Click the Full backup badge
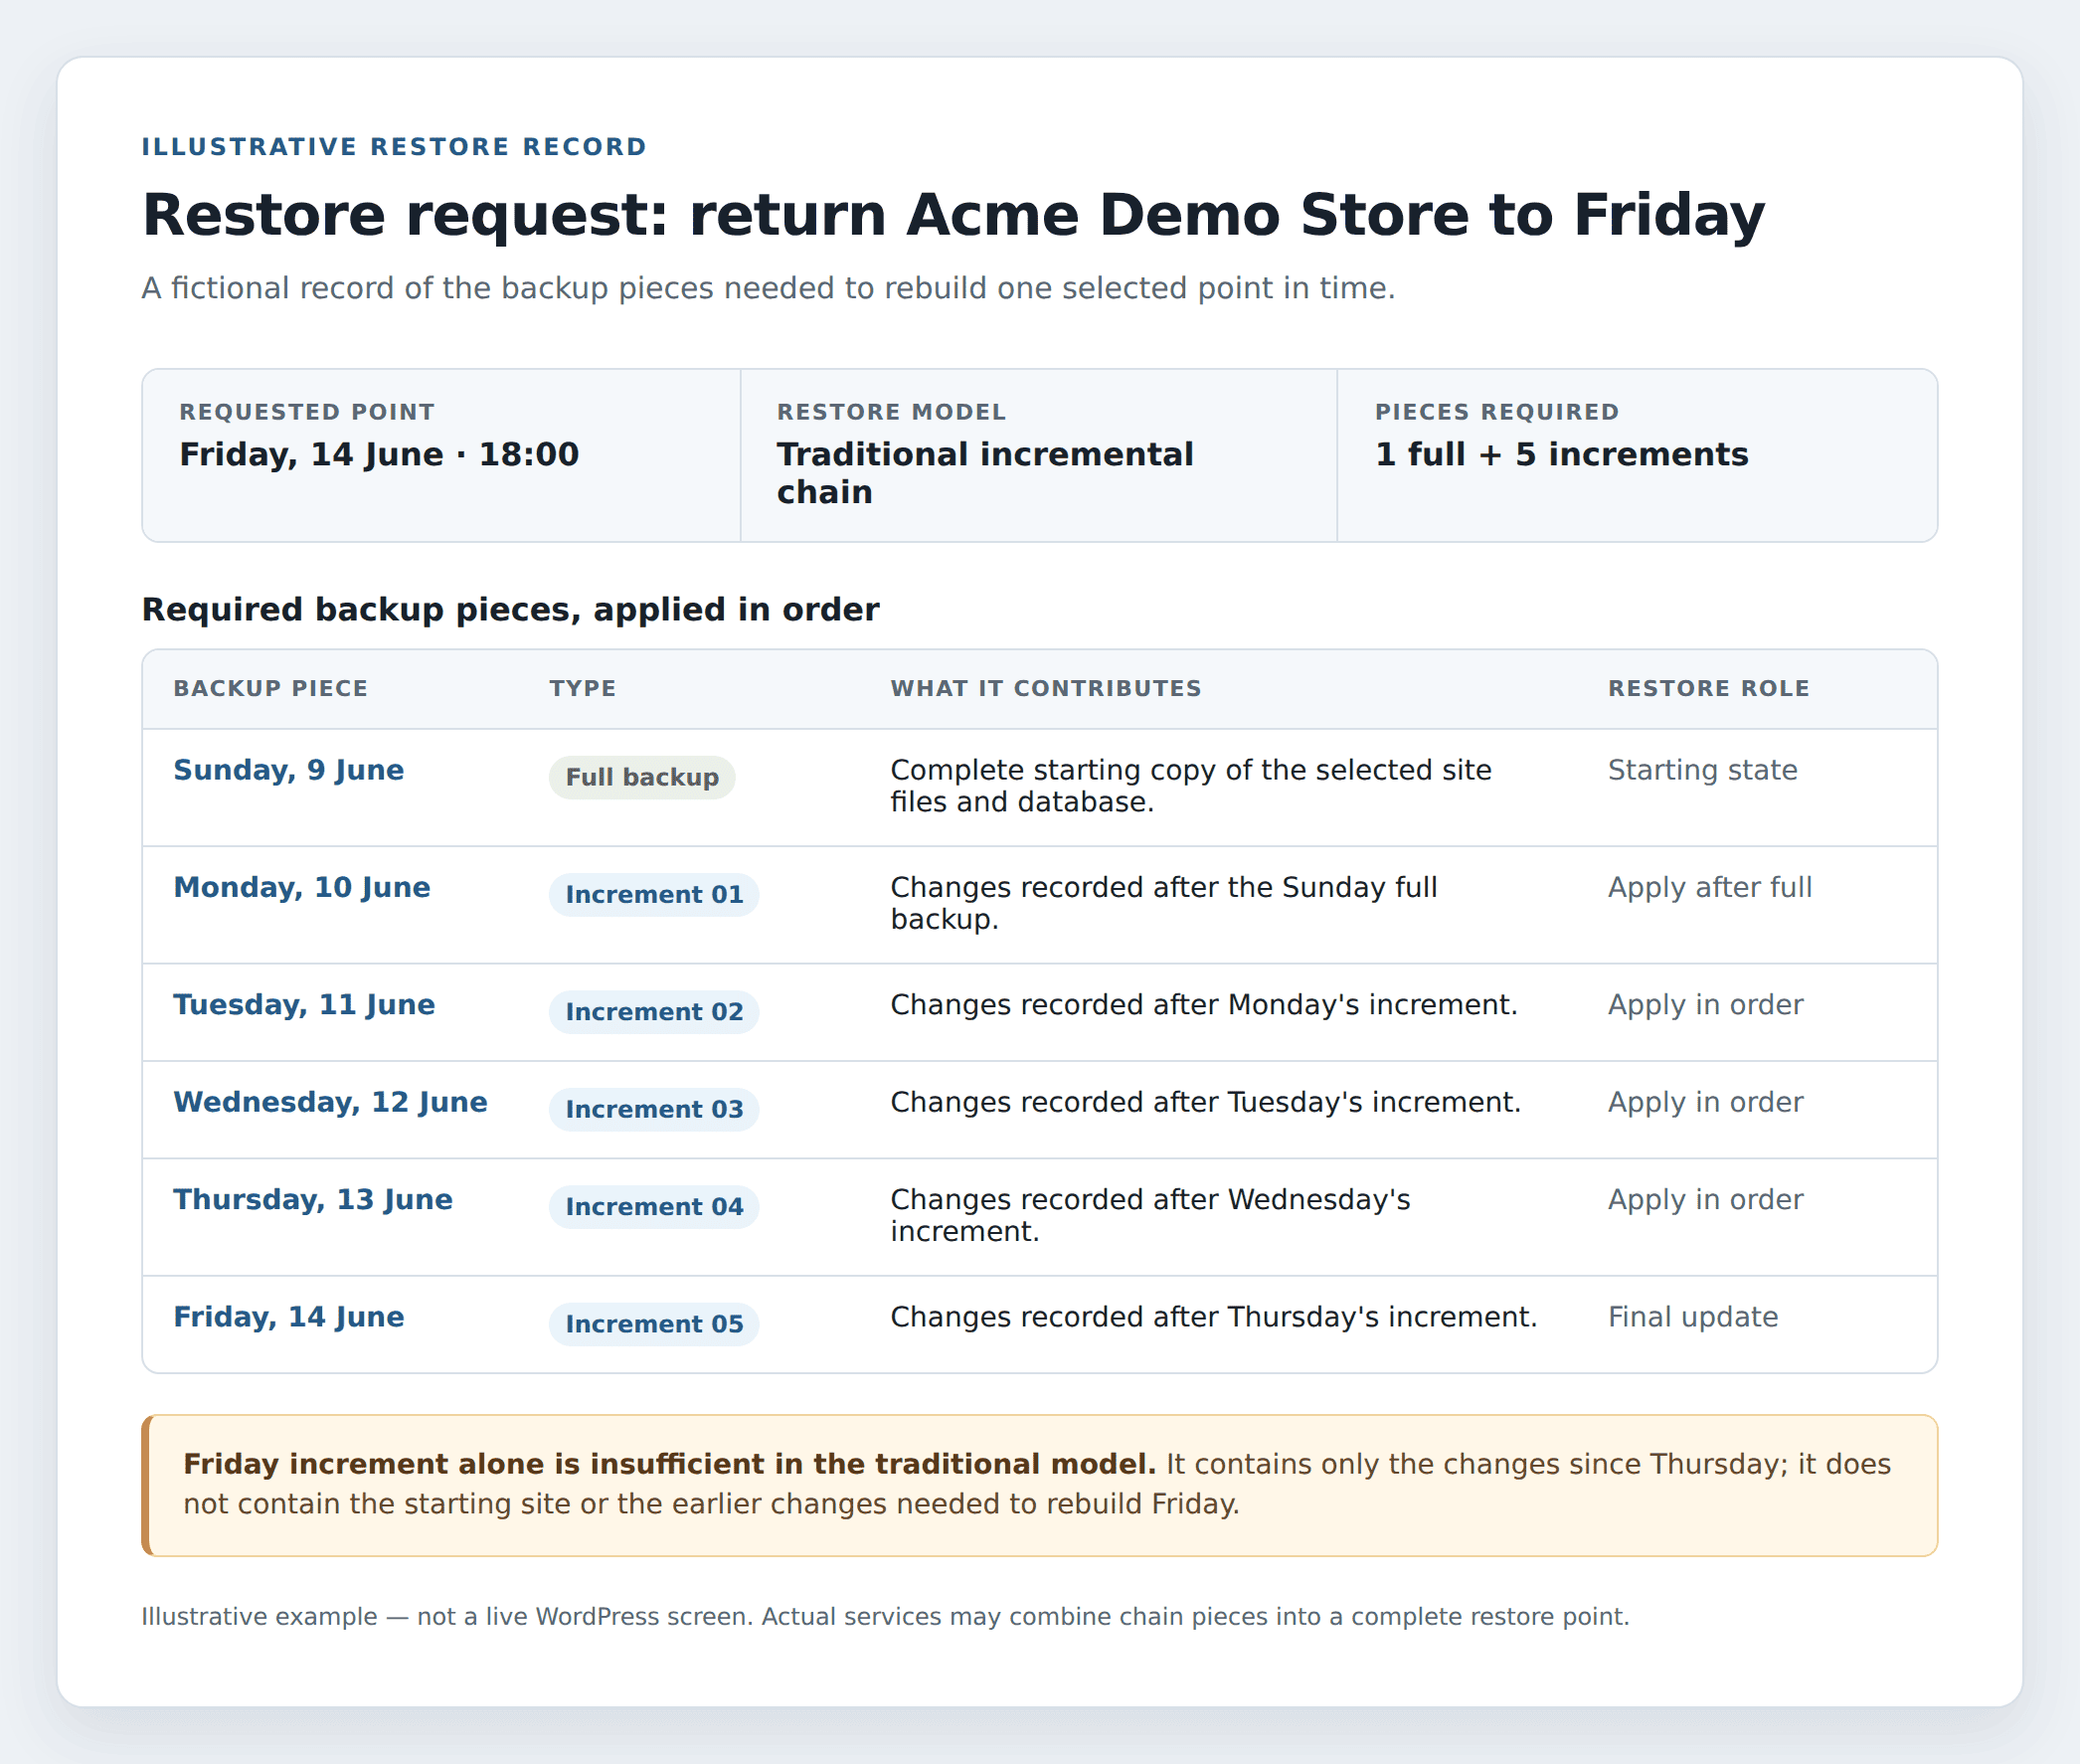The height and width of the screenshot is (1764, 2080). point(642,777)
